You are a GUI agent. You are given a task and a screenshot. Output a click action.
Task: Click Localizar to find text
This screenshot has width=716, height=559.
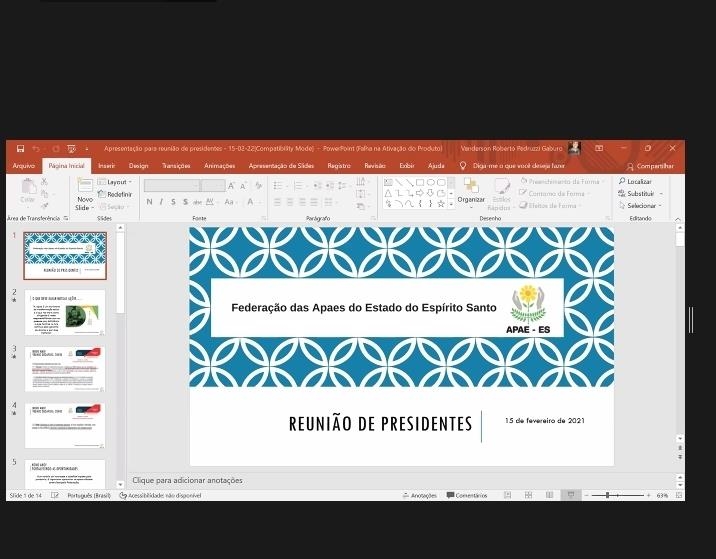coord(635,181)
